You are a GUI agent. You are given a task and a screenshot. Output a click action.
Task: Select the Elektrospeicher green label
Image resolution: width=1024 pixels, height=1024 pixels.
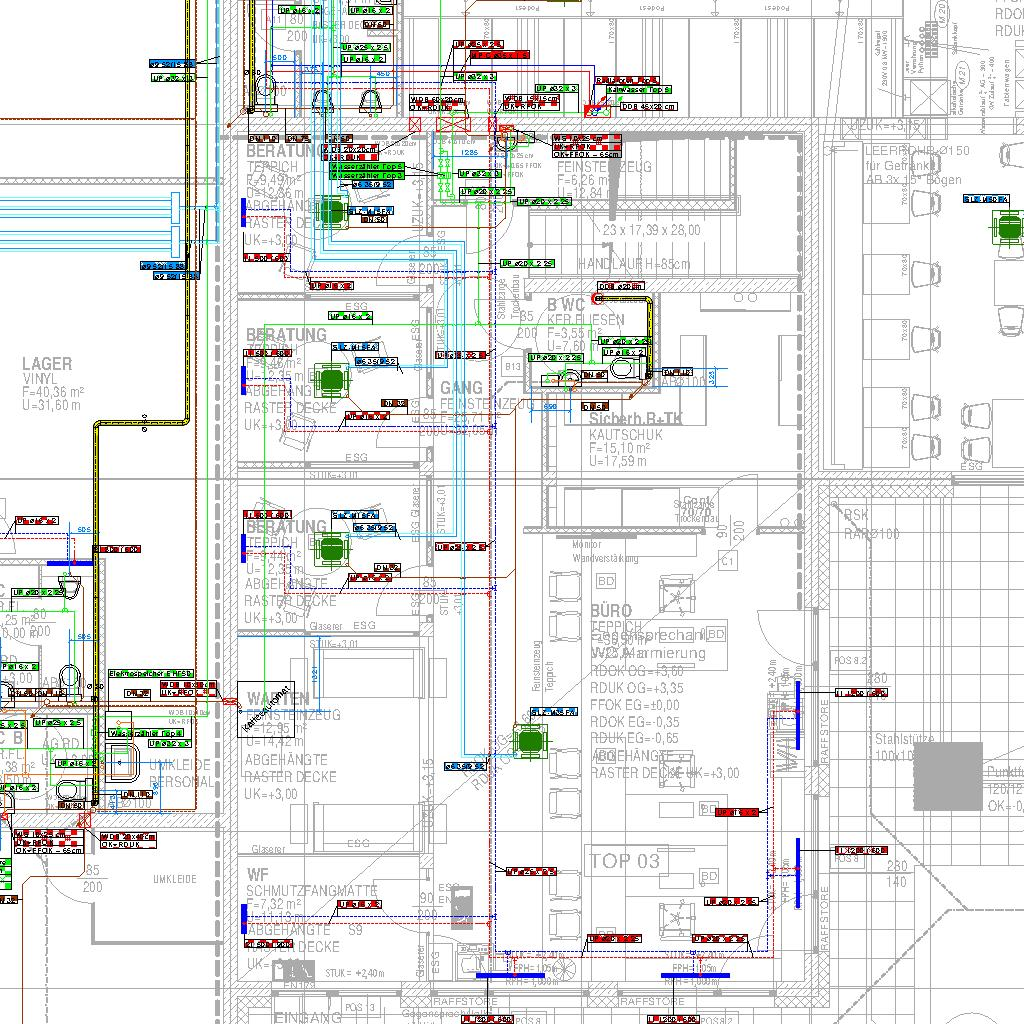(x=150, y=673)
